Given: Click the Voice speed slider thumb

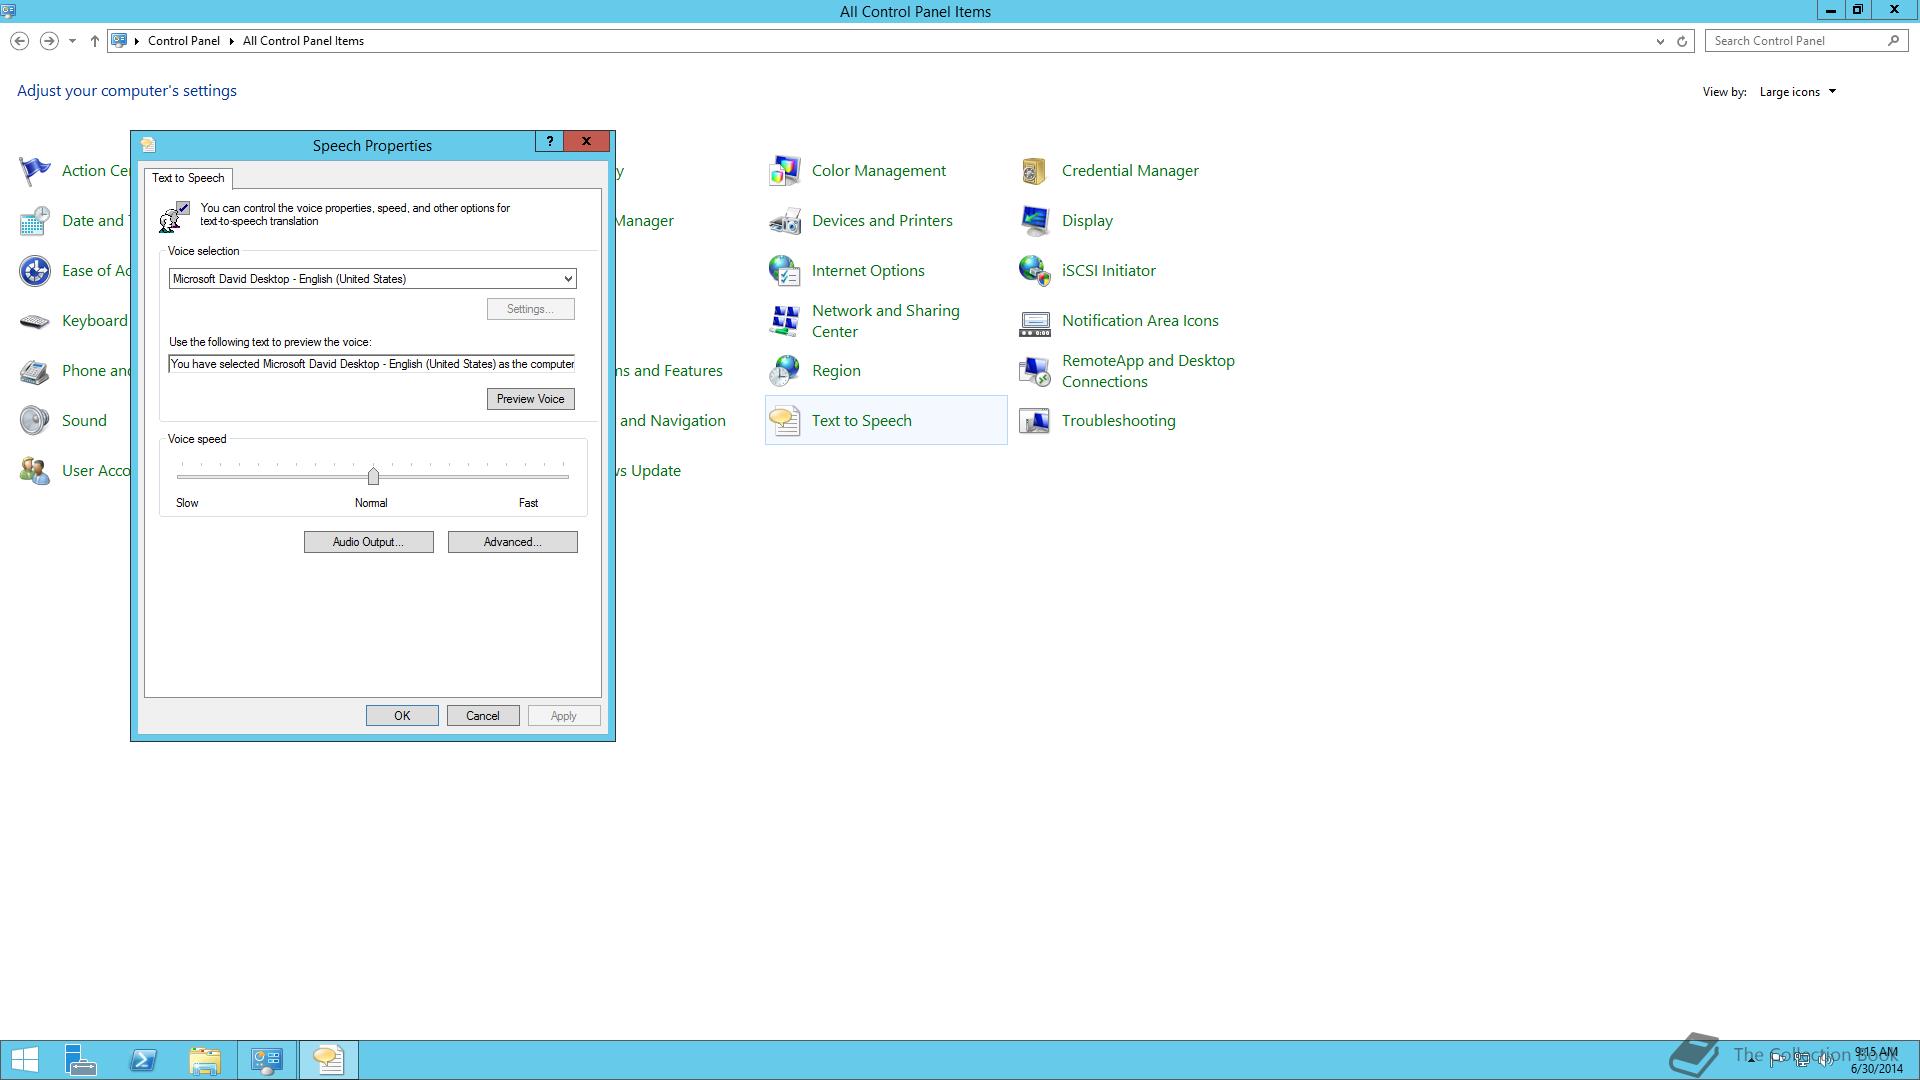Looking at the screenshot, I should click(373, 476).
